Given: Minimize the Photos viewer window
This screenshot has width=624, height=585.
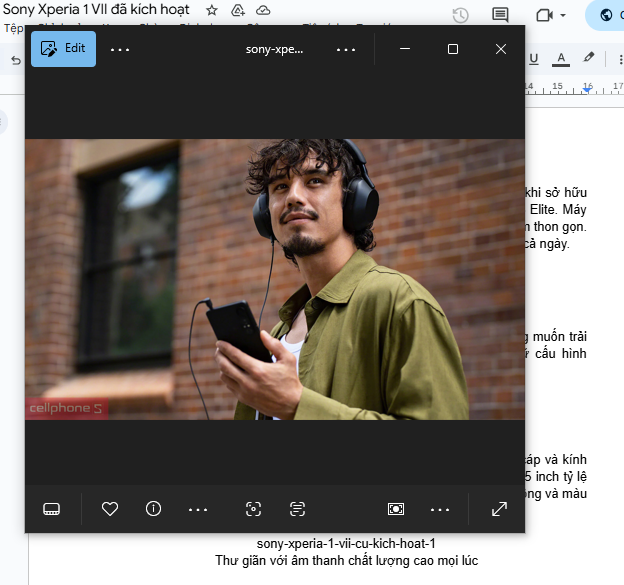Looking at the screenshot, I should [x=405, y=49].
